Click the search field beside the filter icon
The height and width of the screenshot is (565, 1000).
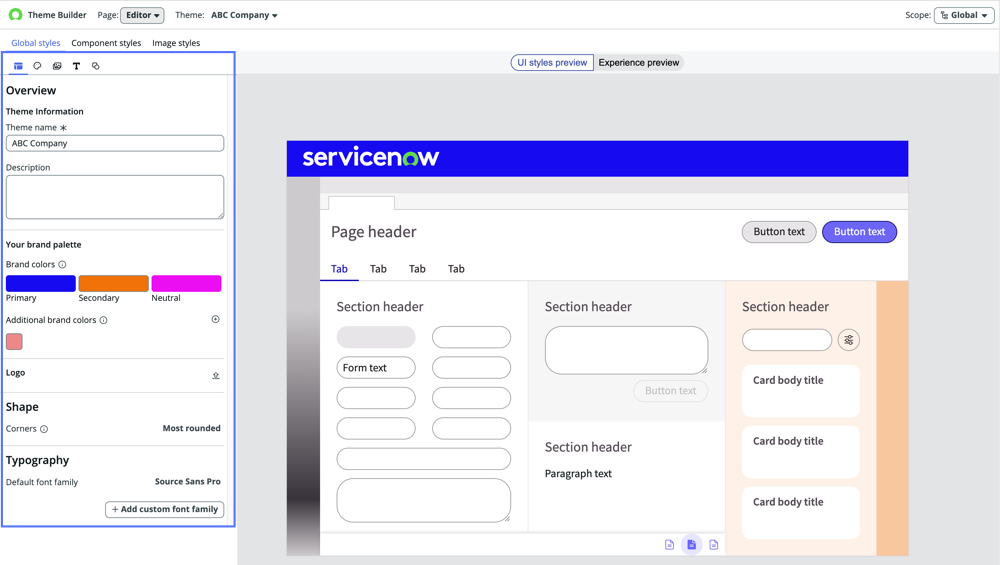point(786,340)
